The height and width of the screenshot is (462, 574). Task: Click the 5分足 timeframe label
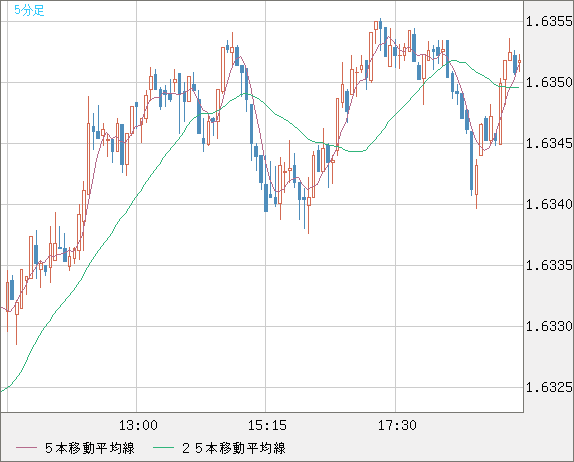[29, 10]
